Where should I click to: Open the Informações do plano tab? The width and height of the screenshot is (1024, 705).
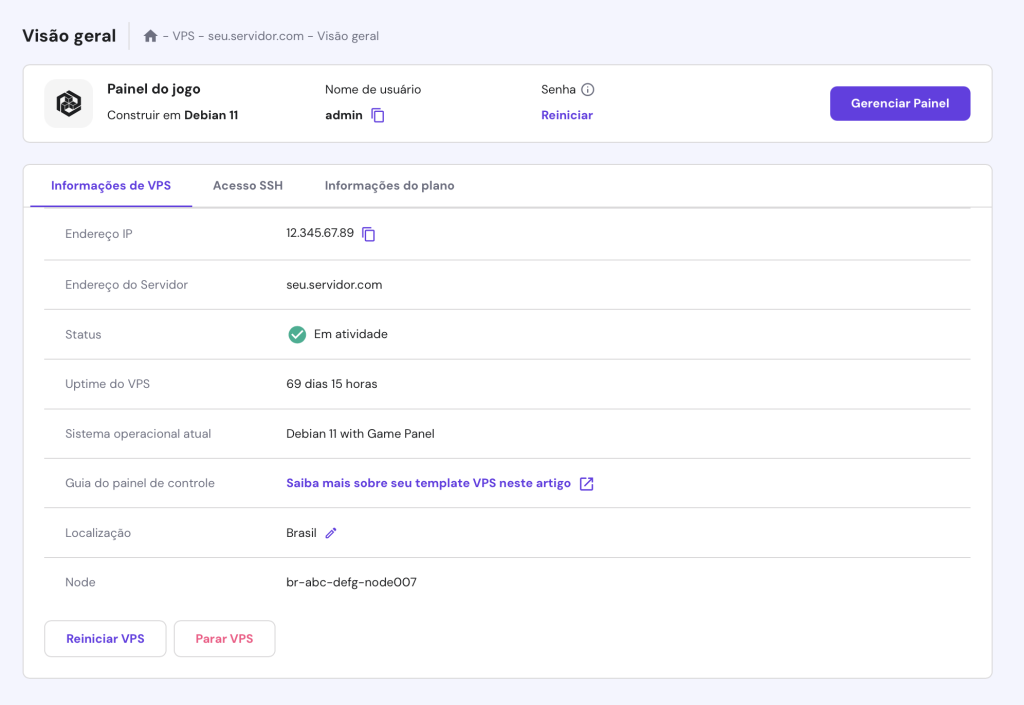pyautogui.click(x=389, y=186)
